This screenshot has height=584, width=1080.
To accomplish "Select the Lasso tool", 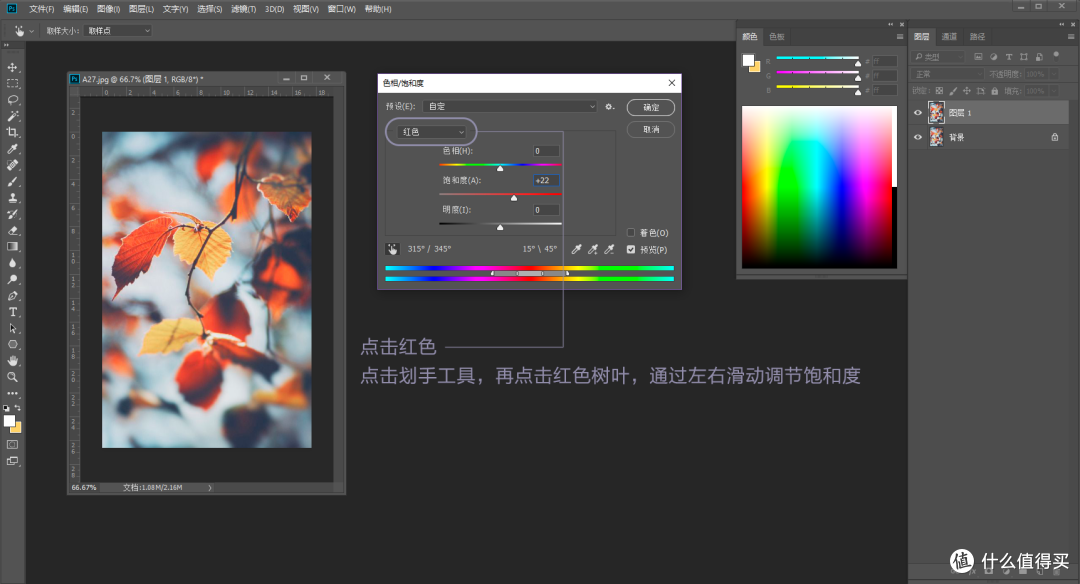I will coord(13,99).
